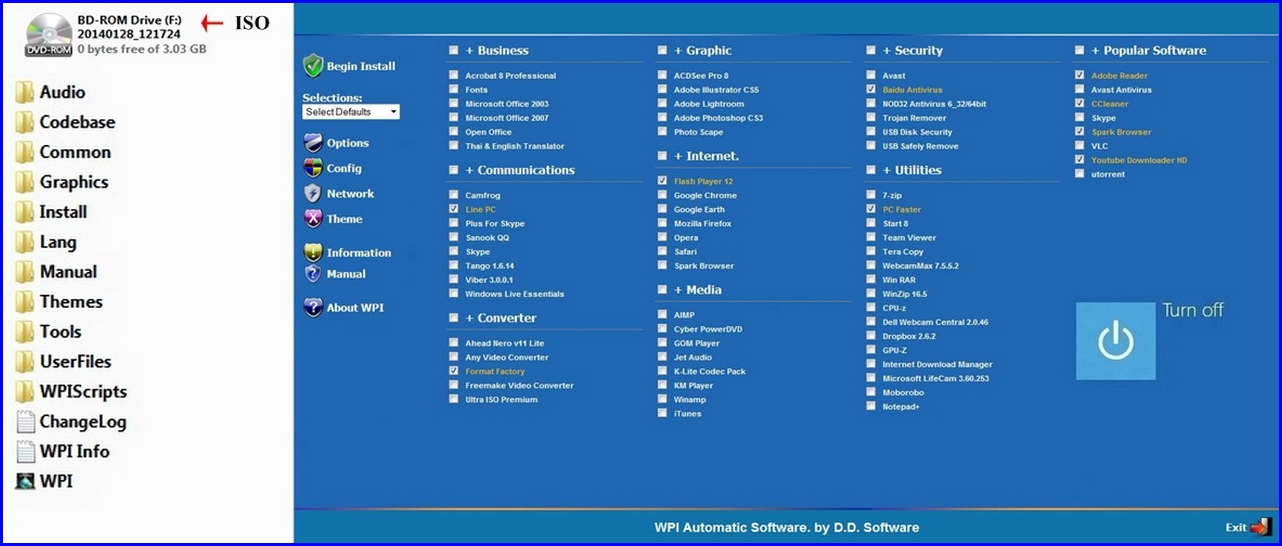Toggle the + Utilities category checkbox
The height and width of the screenshot is (546, 1282).
pos(872,170)
